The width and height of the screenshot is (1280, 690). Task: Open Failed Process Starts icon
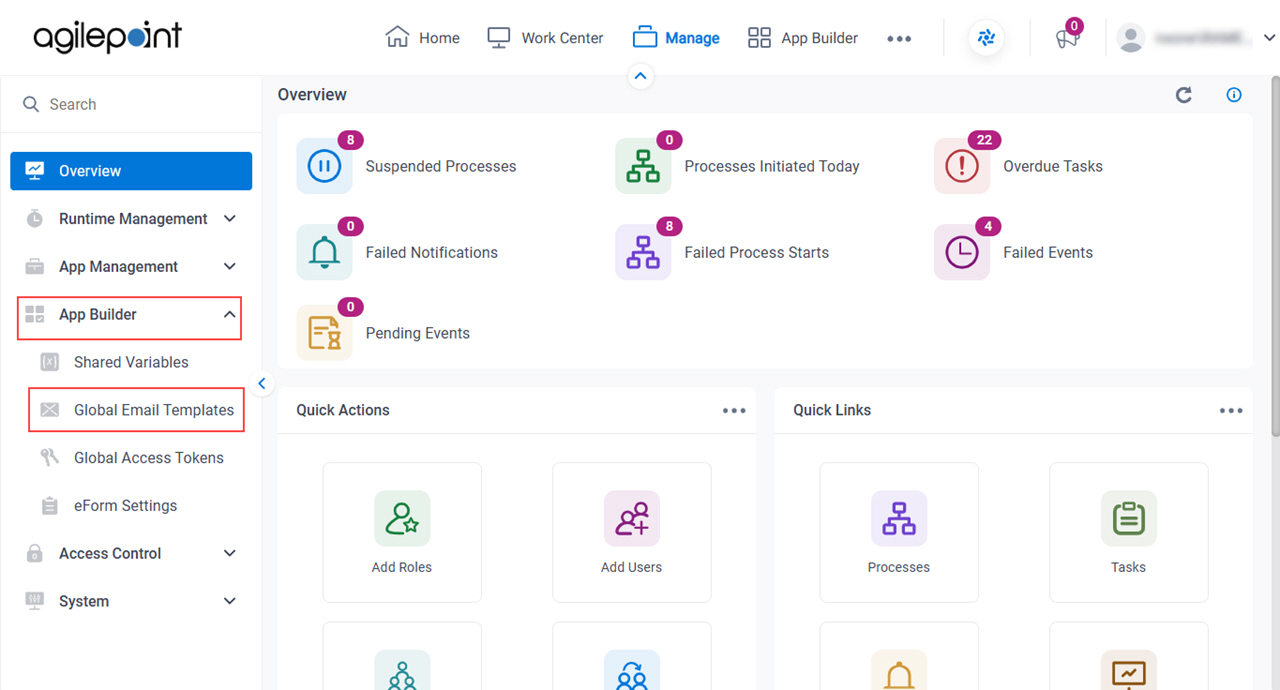pos(643,252)
